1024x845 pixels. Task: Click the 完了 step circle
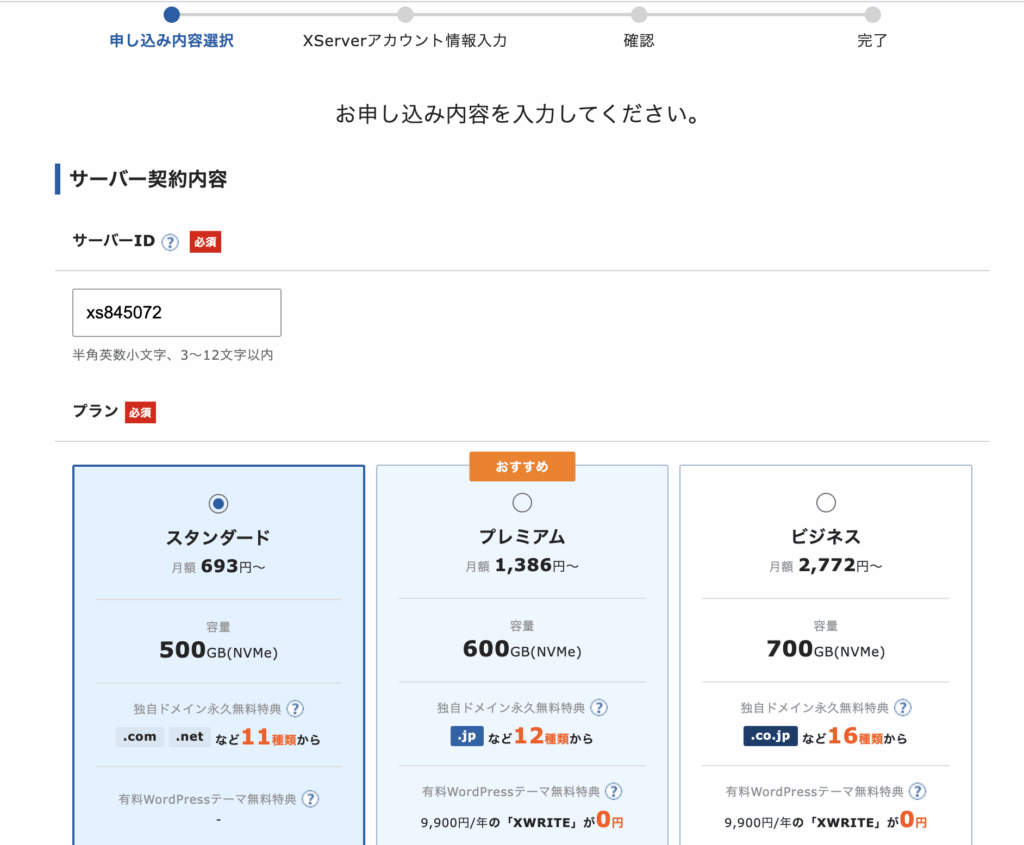pyautogui.click(x=873, y=15)
